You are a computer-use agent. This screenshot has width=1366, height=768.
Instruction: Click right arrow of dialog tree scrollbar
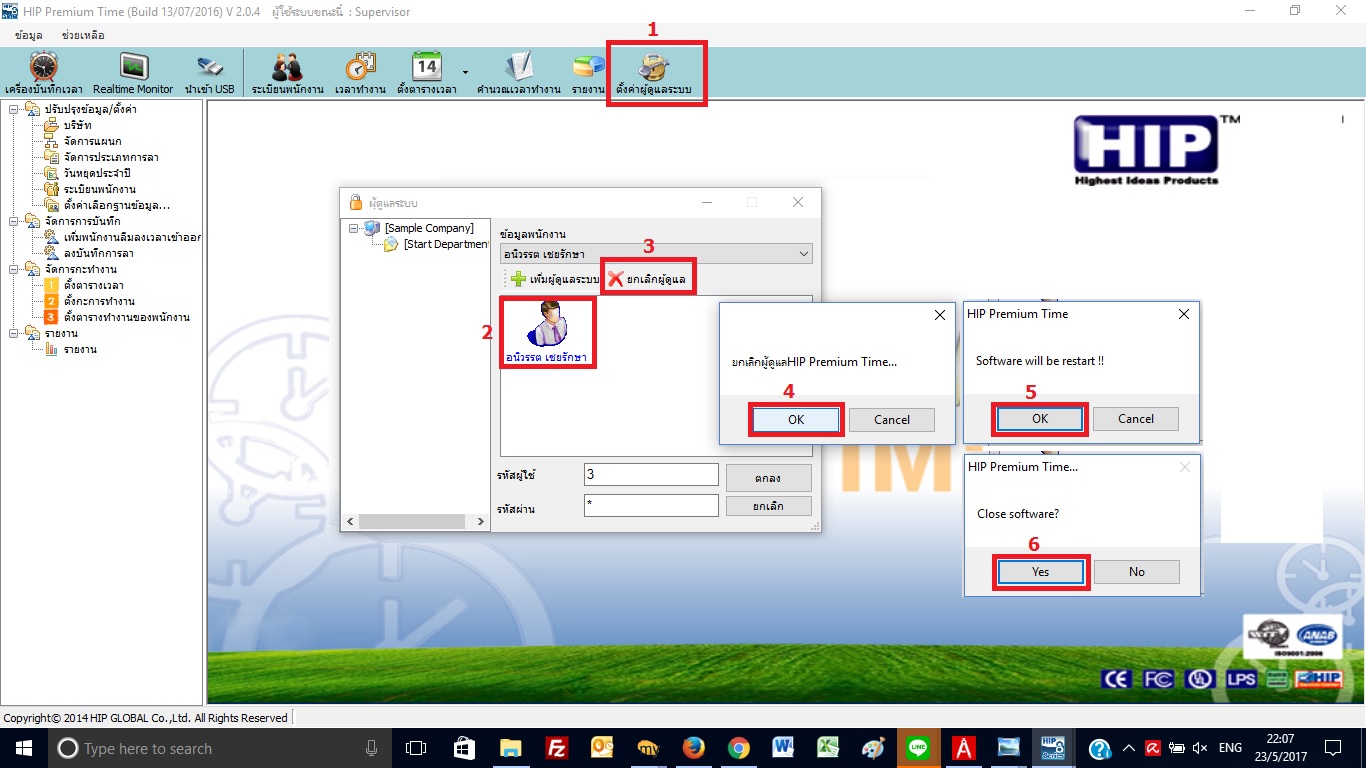tap(482, 522)
